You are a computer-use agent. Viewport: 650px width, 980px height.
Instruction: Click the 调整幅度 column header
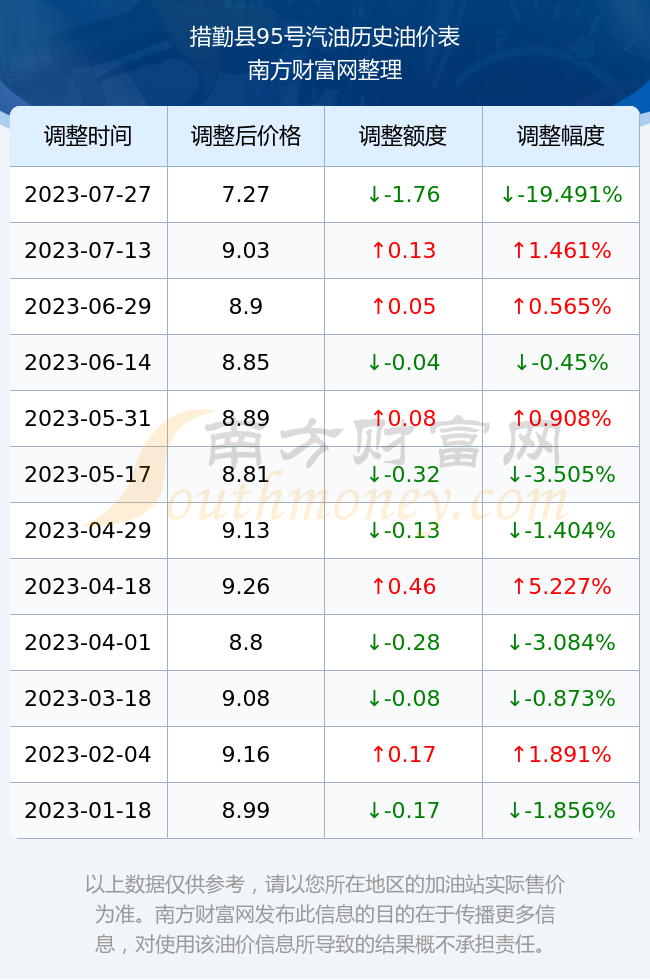pos(561,136)
